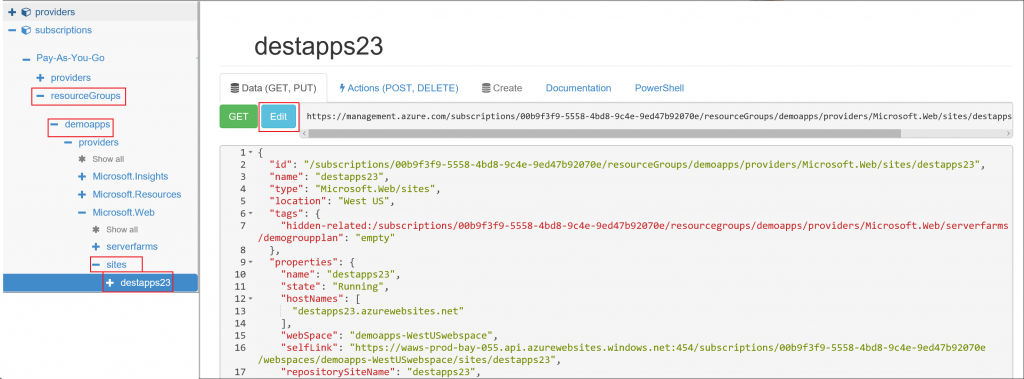Click the "id" key on line 2
Image resolution: width=1024 pixels, height=379 pixels.
click(281, 165)
